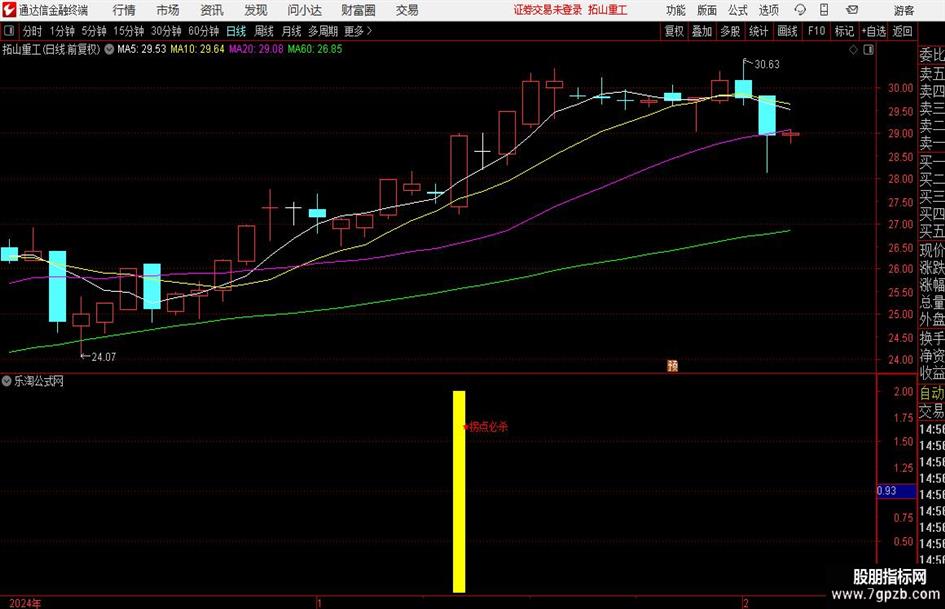Click the 乐淘公式网 sub-indicator title

[x=39, y=381]
